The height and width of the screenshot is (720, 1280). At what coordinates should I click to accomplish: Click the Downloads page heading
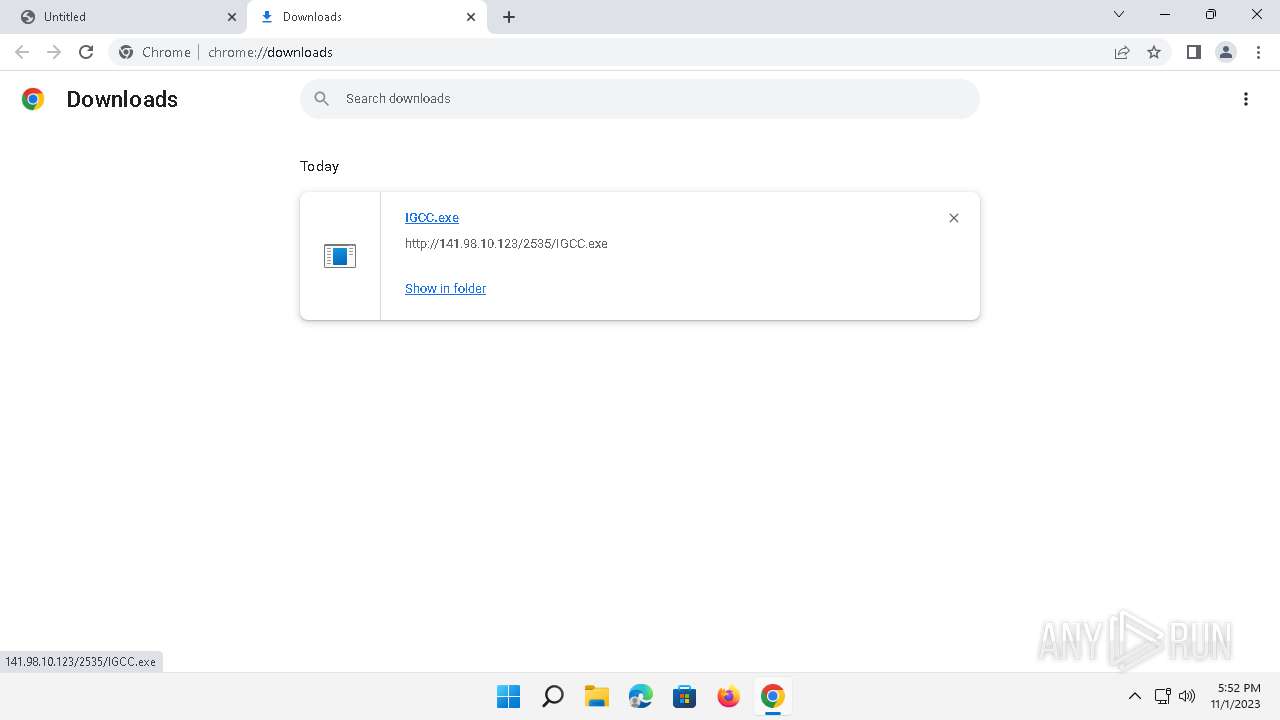122,99
